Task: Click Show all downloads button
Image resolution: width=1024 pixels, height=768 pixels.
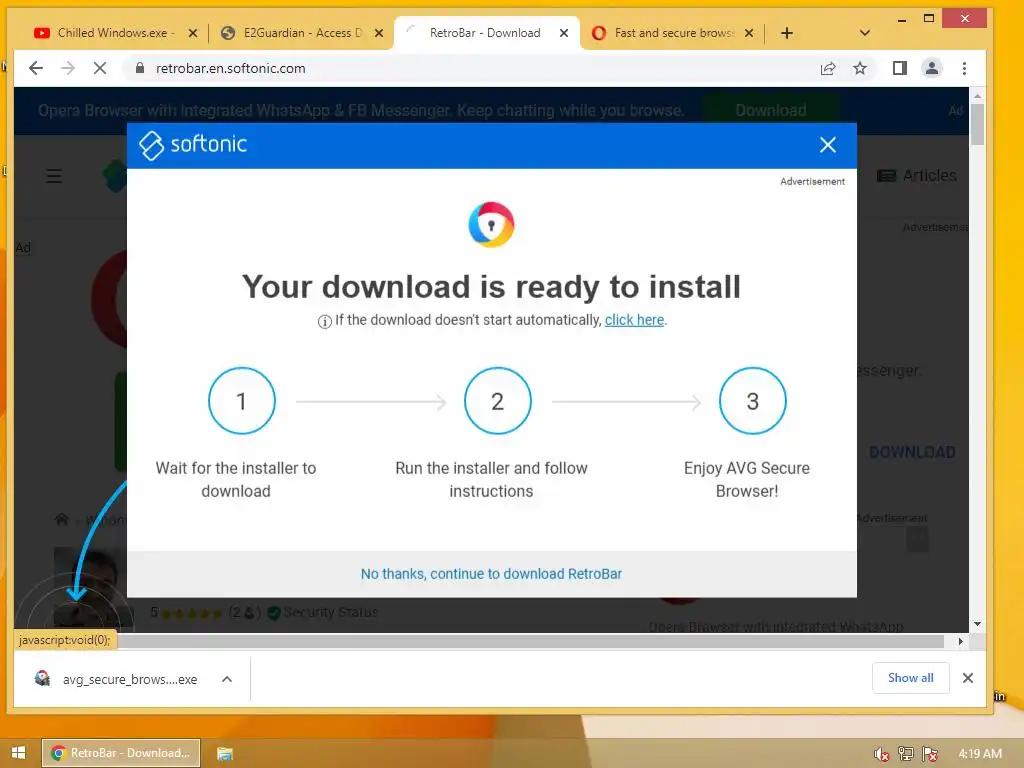Action: pos(910,678)
